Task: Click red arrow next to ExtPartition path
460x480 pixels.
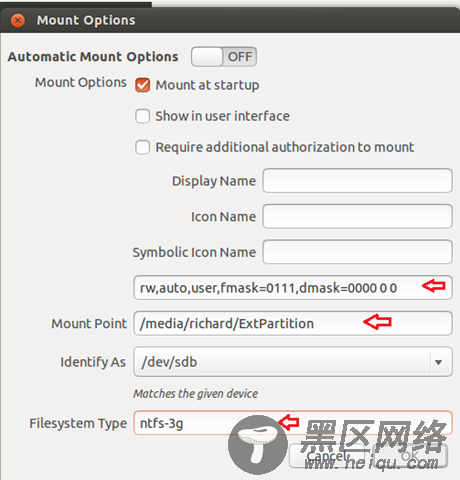Action: coord(377,322)
